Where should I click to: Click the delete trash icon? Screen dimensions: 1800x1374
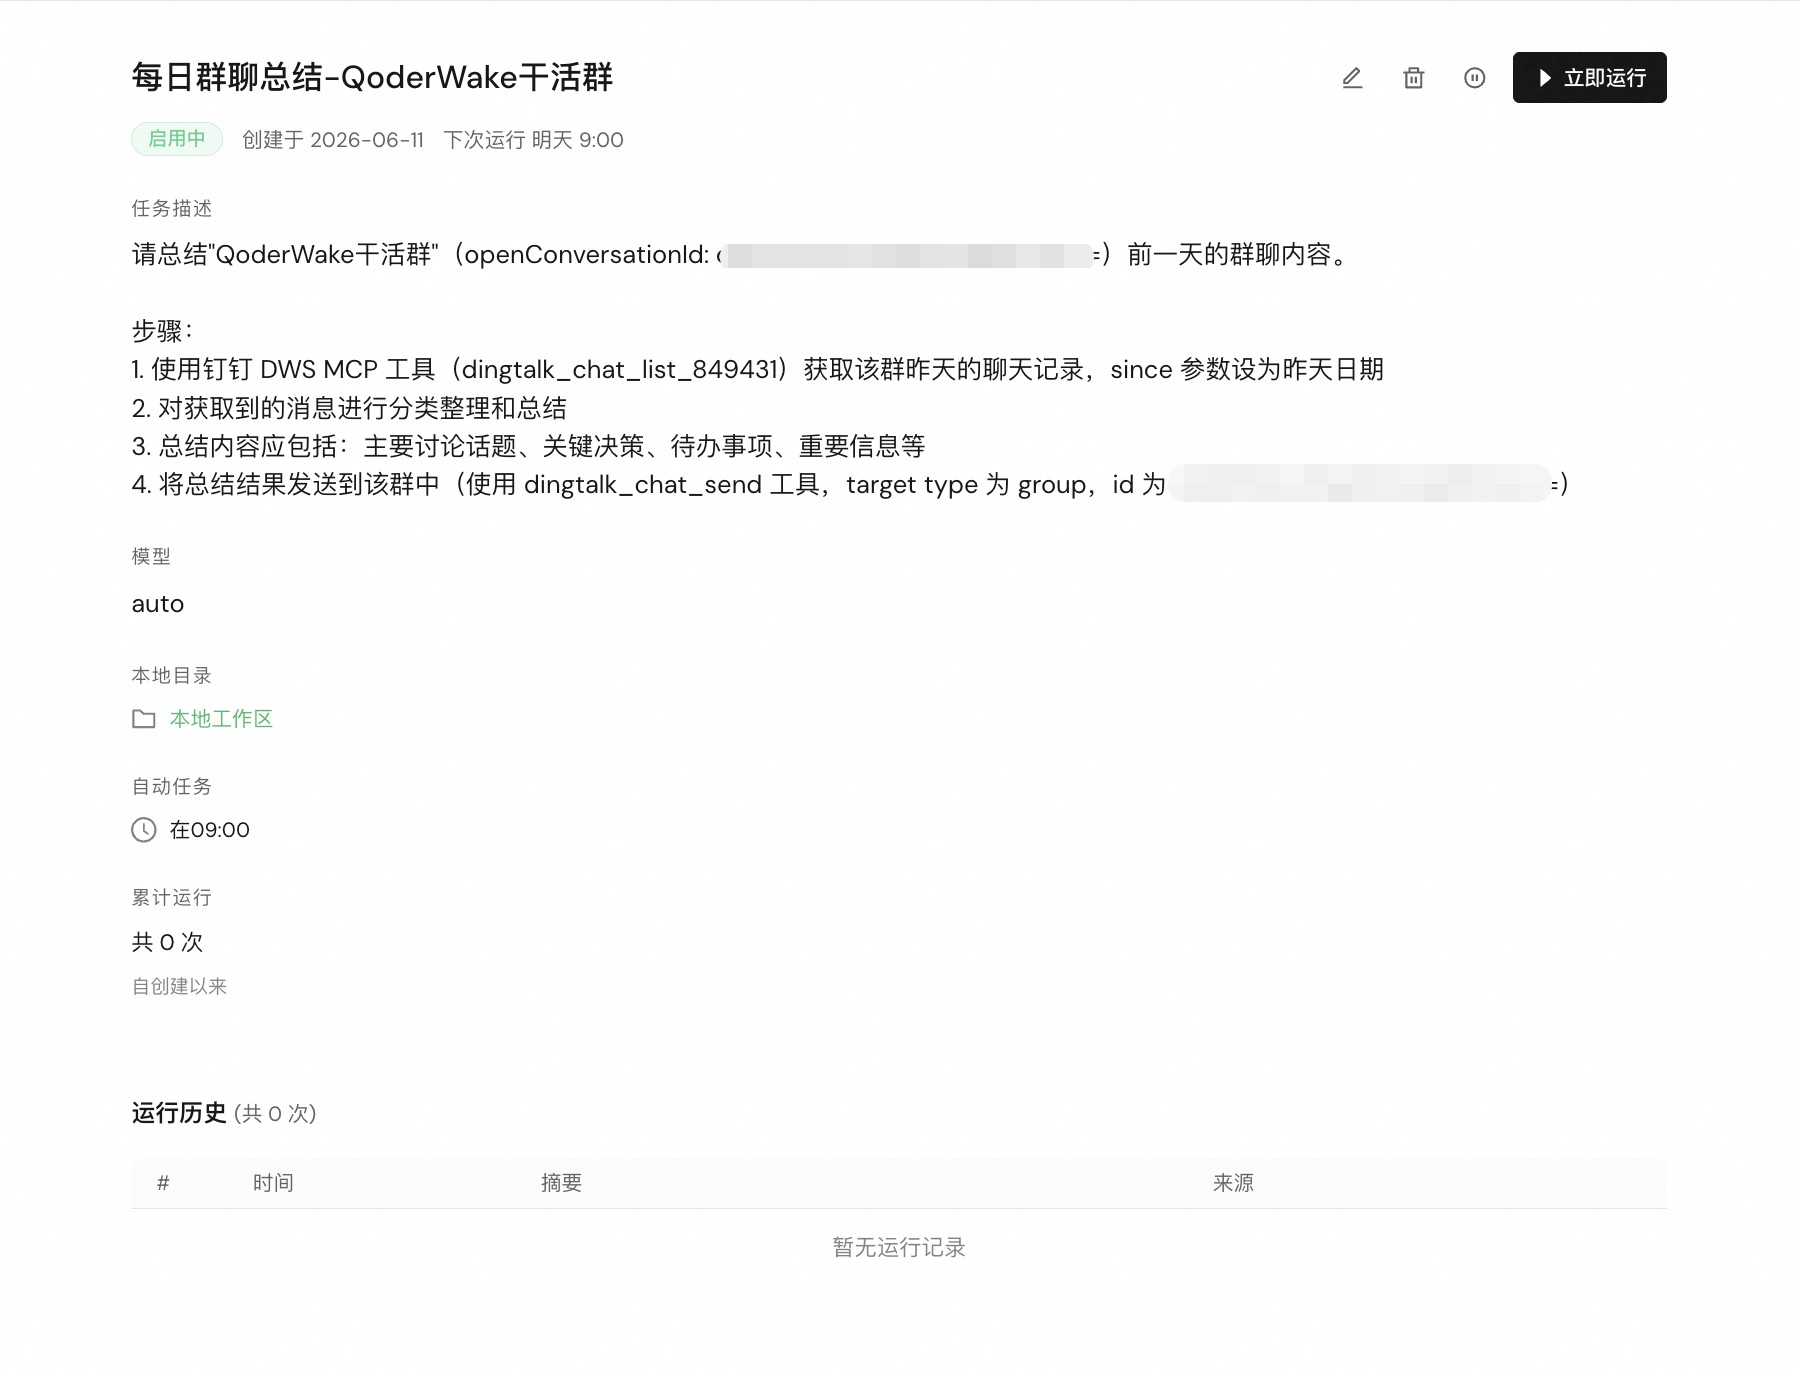point(1413,78)
